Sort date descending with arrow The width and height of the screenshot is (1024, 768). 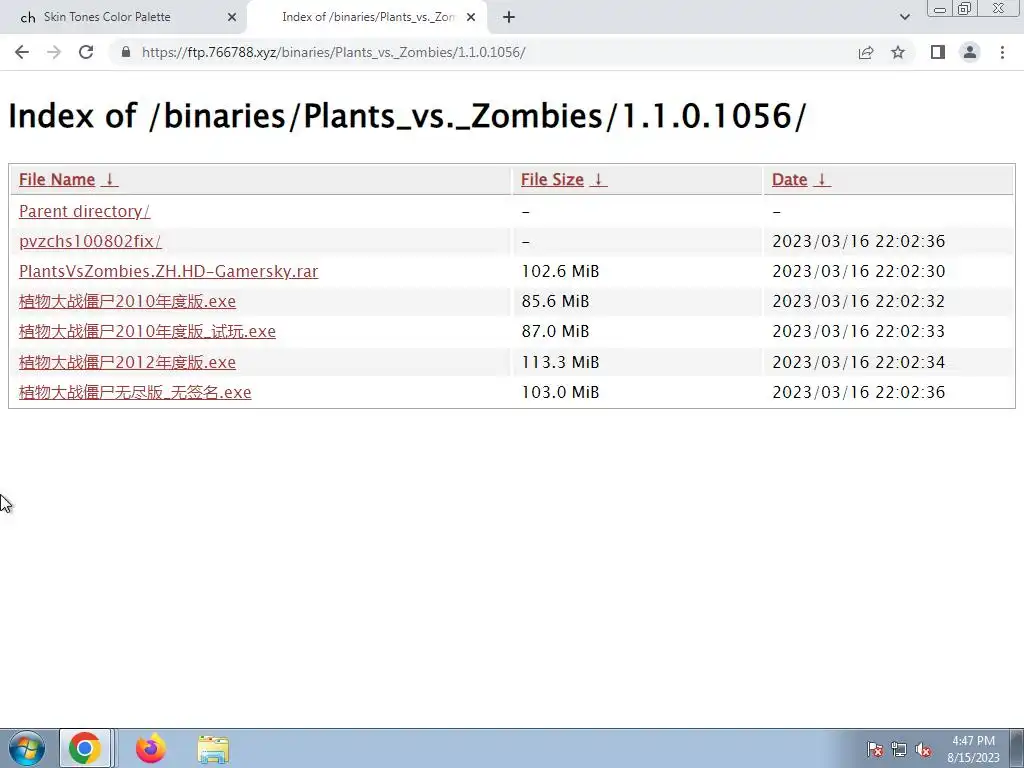coord(822,180)
